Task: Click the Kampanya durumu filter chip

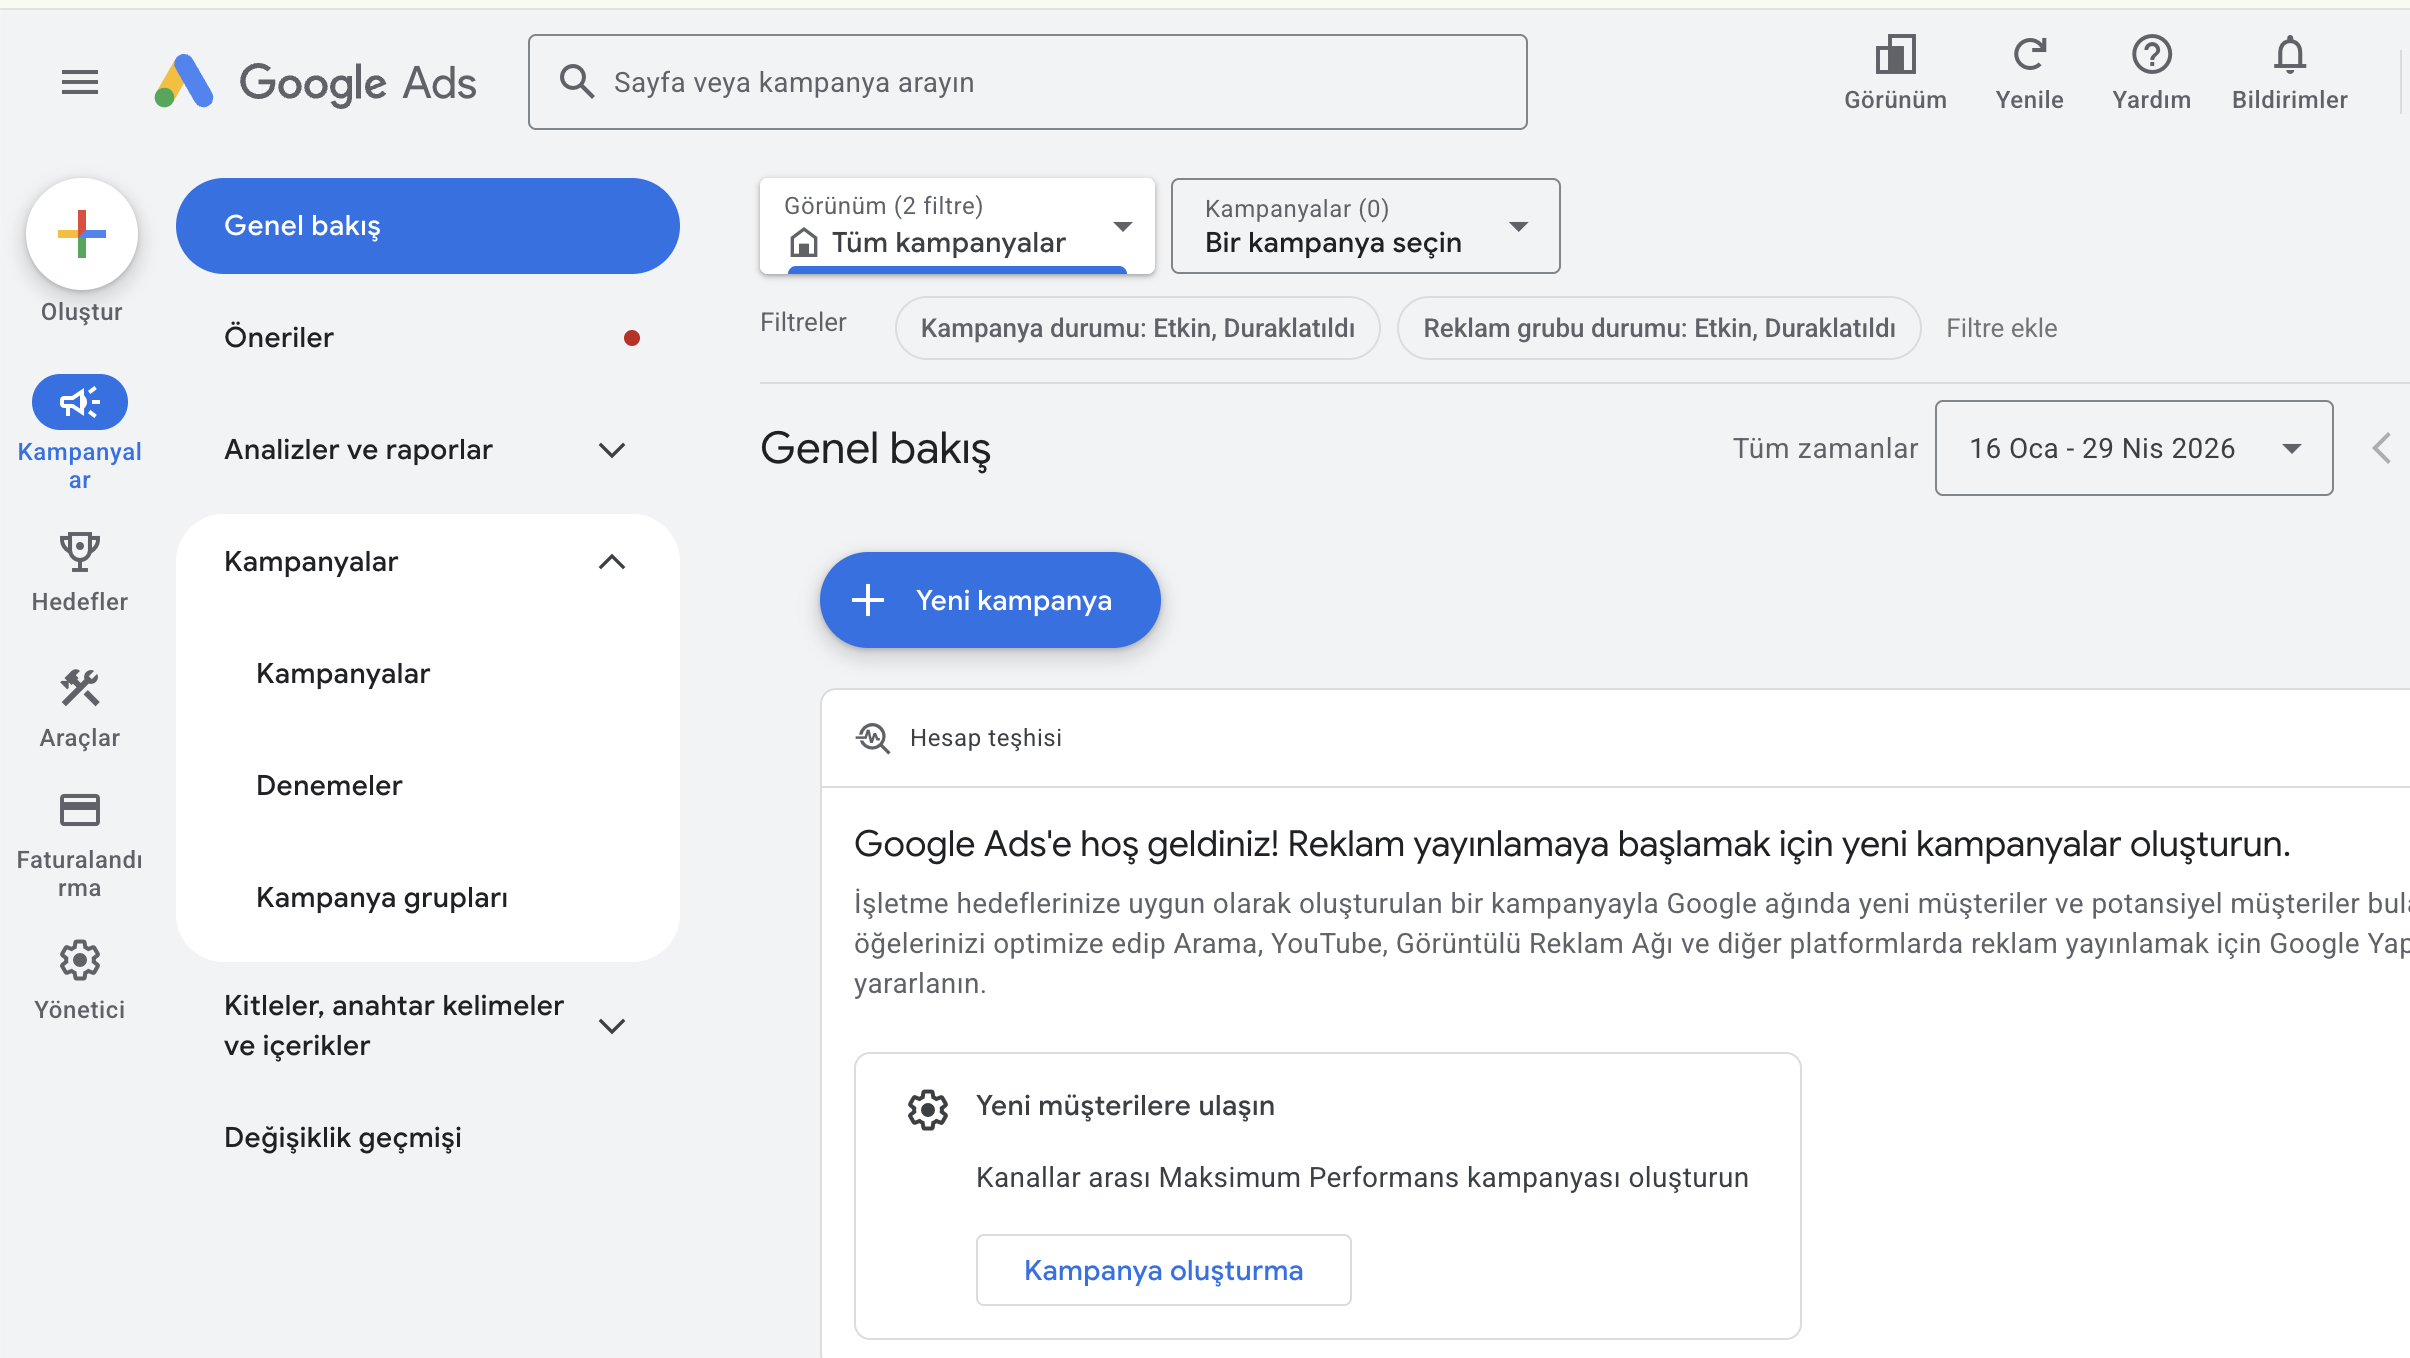Action: [x=1138, y=328]
